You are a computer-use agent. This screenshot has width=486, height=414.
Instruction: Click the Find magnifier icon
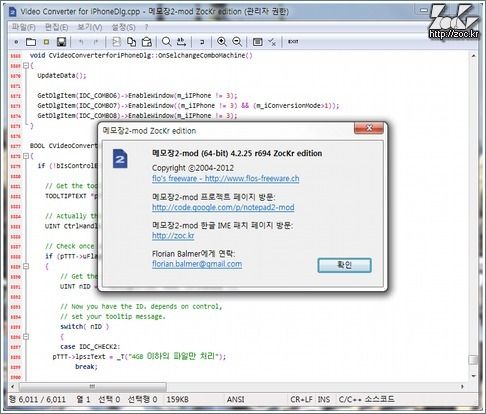point(166,42)
